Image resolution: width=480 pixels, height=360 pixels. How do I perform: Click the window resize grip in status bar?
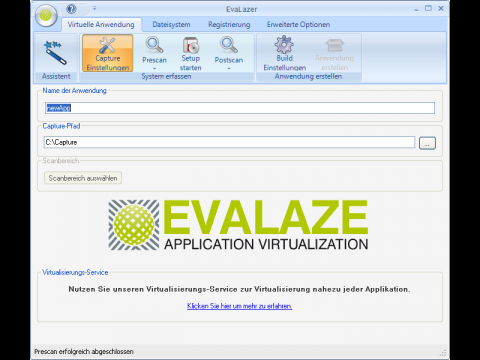(x=442, y=353)
